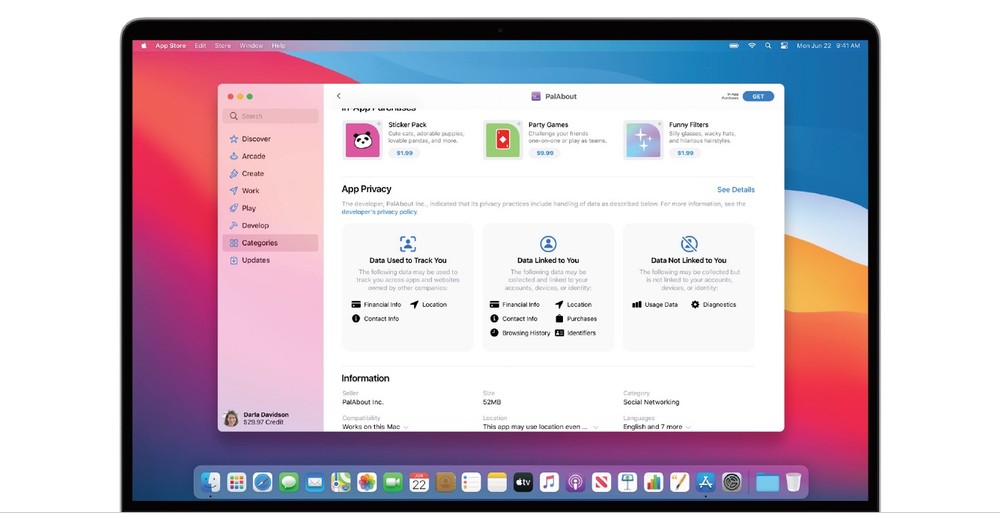
Task: Launch Music from the dock
Action: (x=549, y=482)
